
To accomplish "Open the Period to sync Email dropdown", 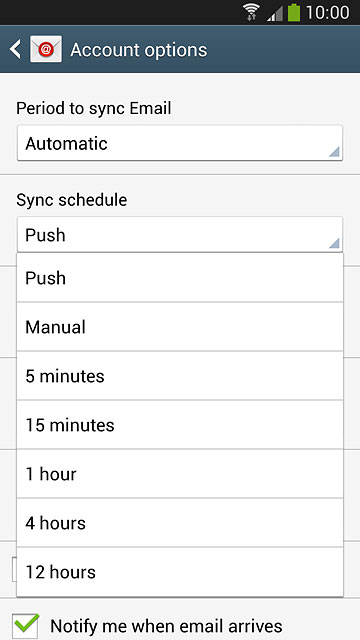I will (x=180, y=143).
